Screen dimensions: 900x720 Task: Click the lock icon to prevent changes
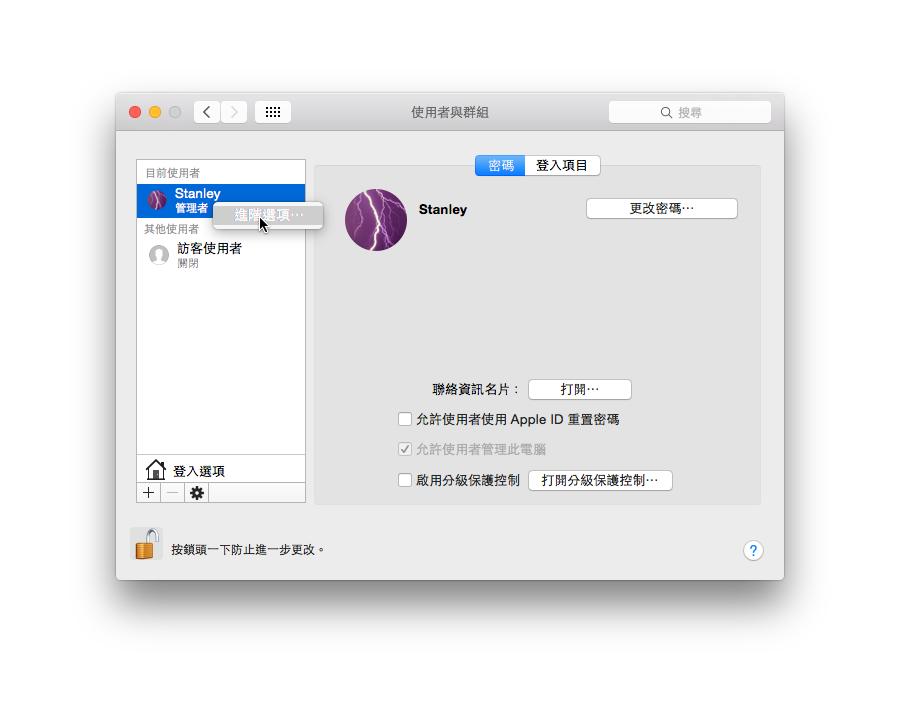tap(146, 544)
